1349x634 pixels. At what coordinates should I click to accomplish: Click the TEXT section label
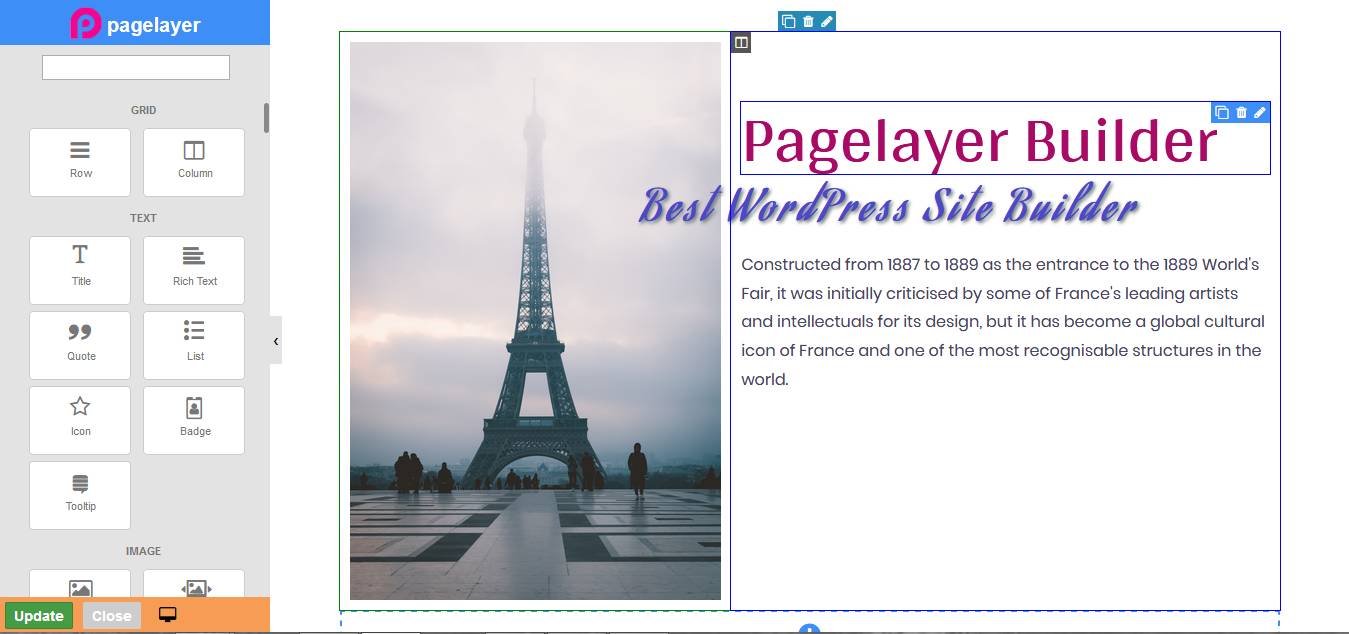coord(143,218)
